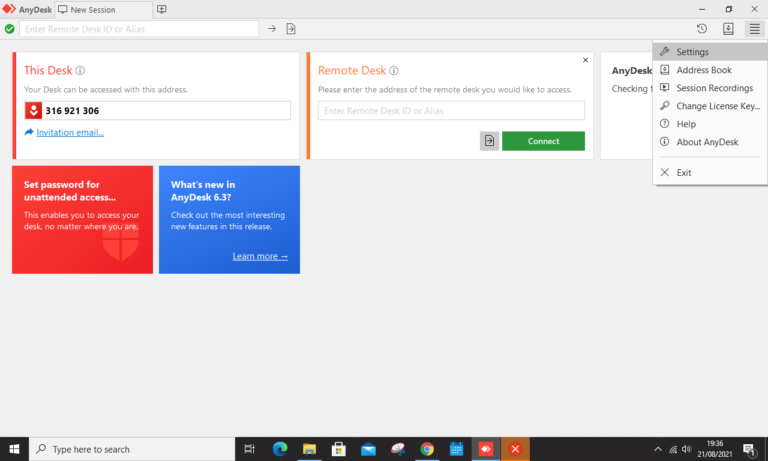Image resolution: width=768 pixels, height=461 pixels.
Task: Click the AnyDesk logo in title bar
Action: point(9,9)
